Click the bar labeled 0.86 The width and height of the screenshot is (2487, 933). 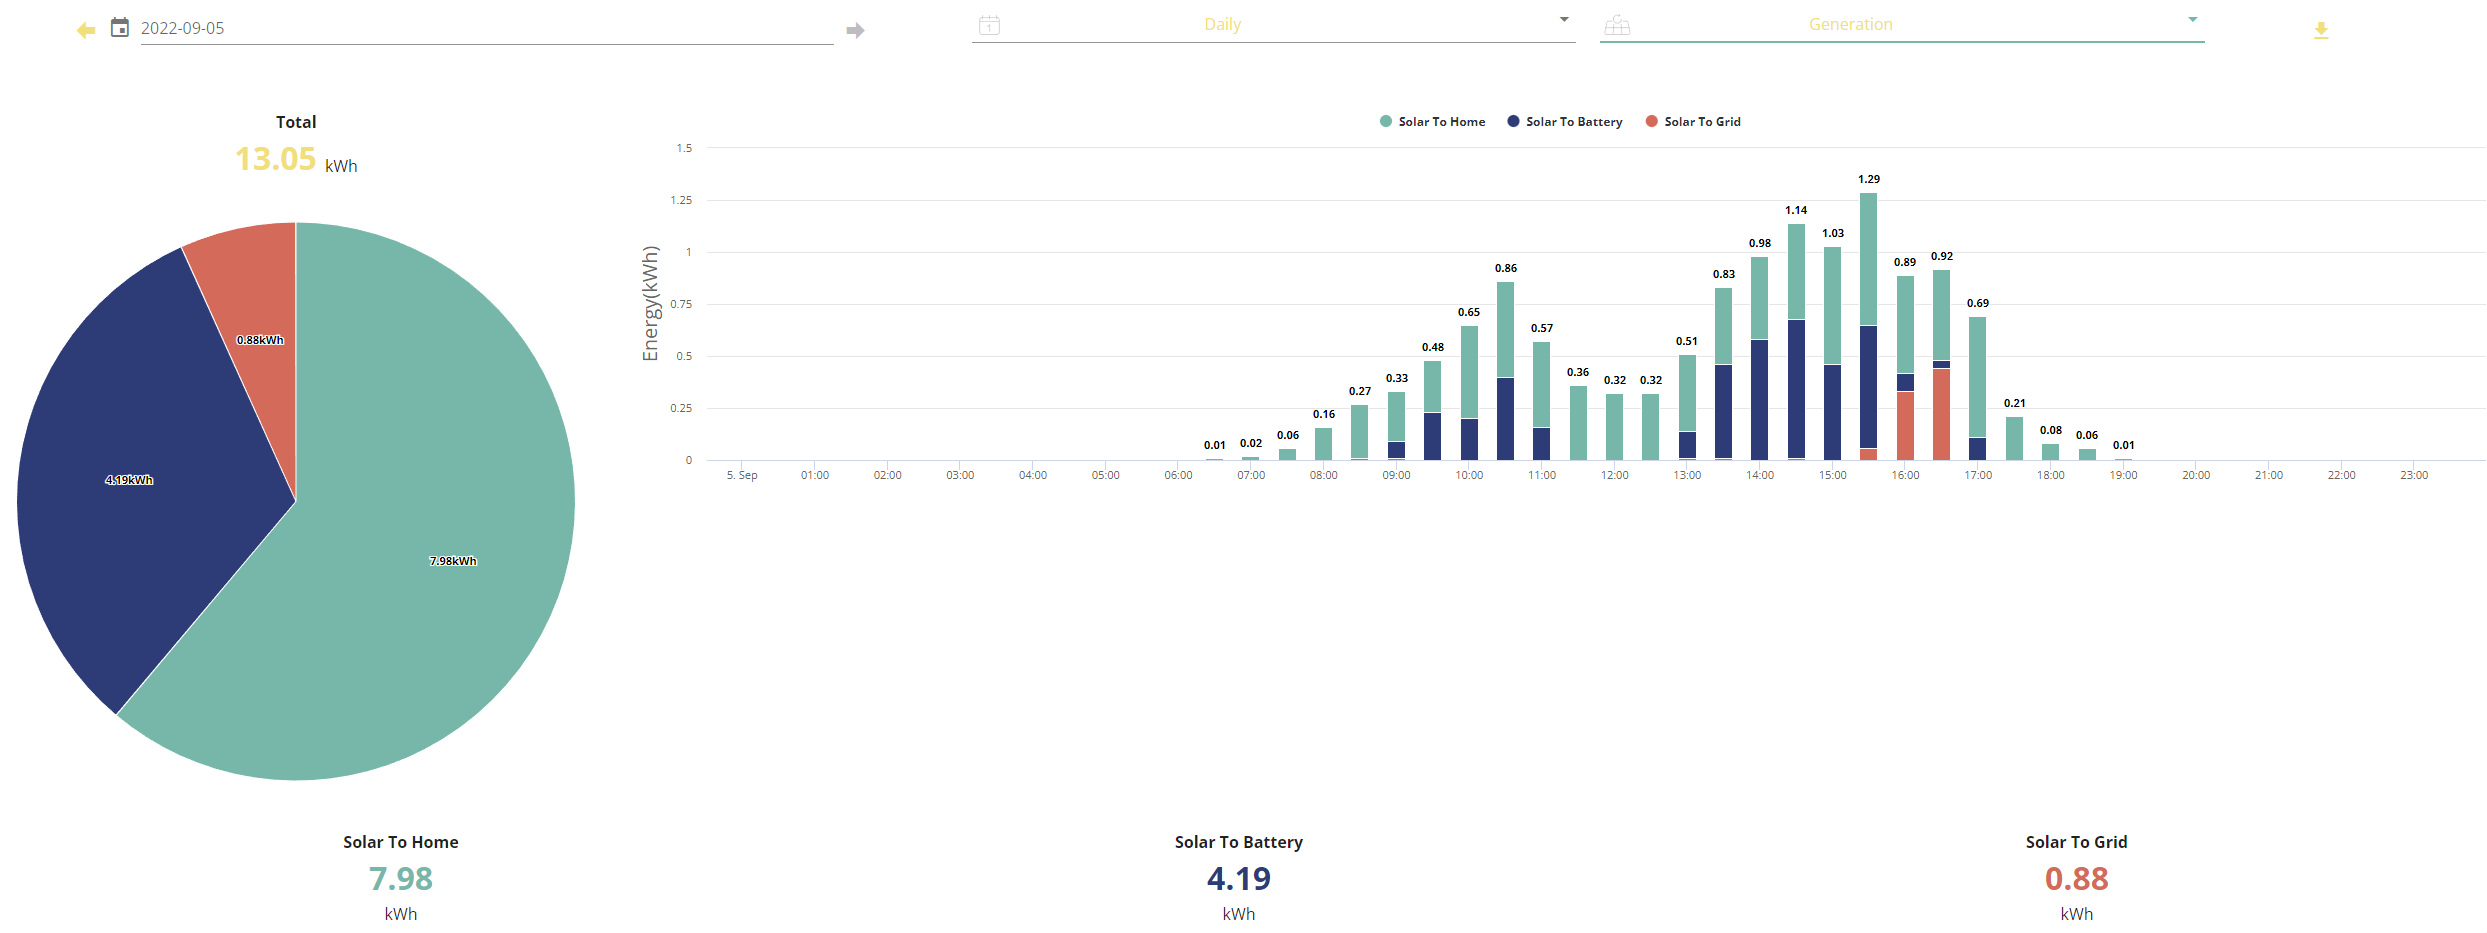coord(1505,371)
